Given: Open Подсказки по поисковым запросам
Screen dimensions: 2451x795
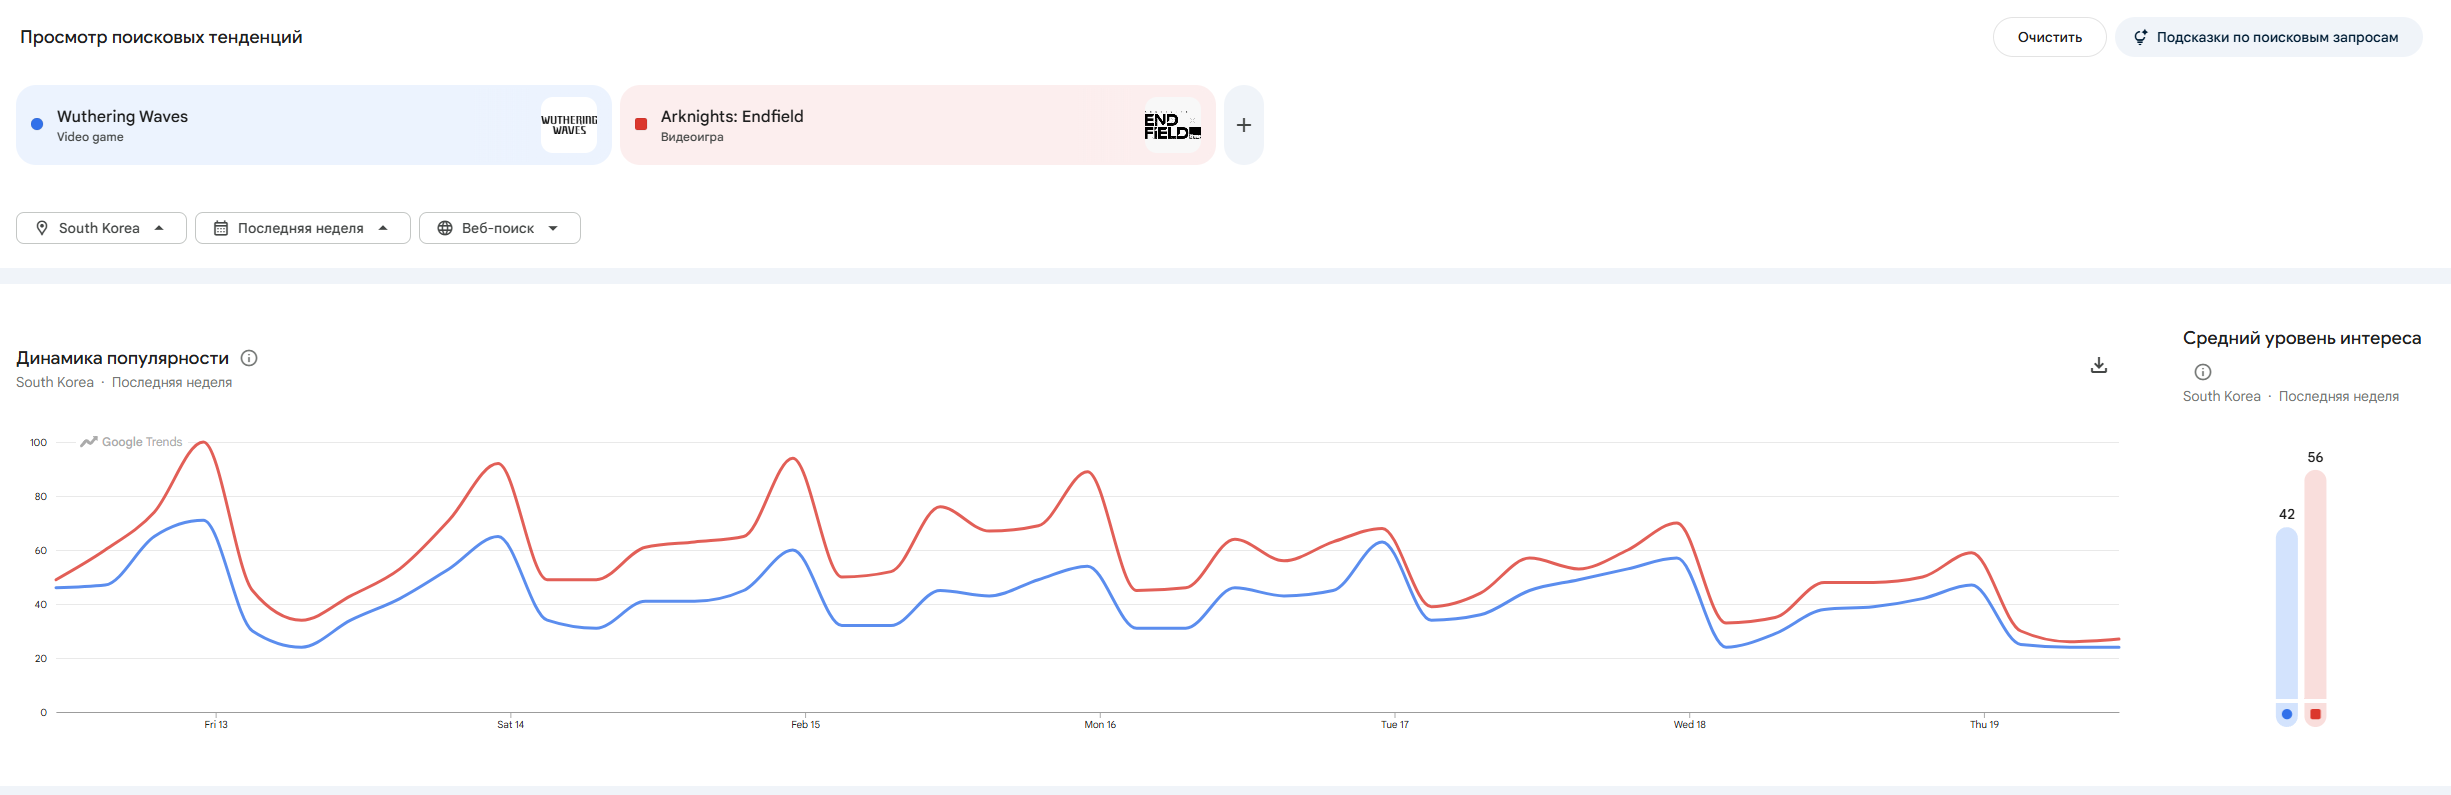Looking at the screenshot, I should [x=2268, y=37].
